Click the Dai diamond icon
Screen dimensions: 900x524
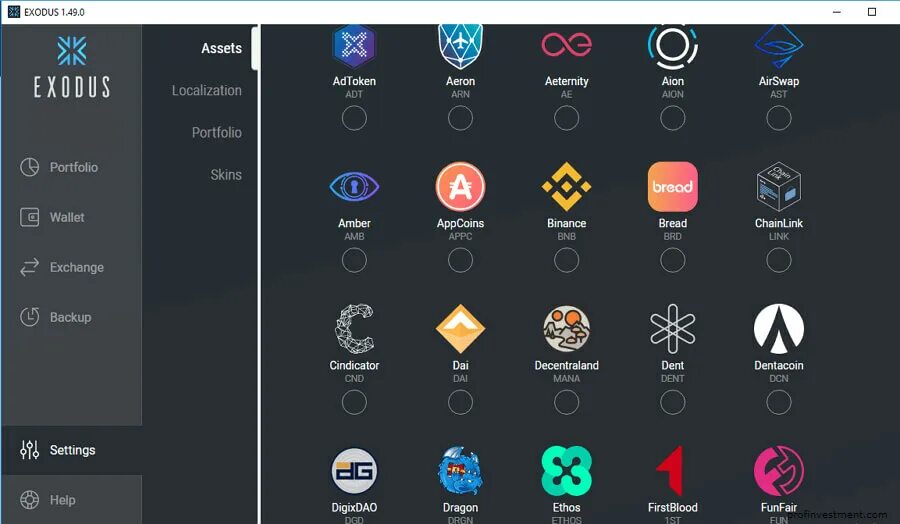(x=460, y=329)
